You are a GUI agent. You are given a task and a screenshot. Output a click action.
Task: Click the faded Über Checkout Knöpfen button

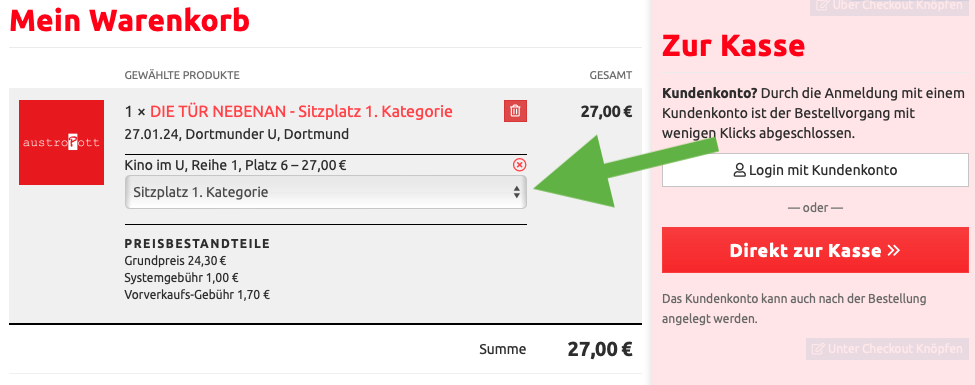(889, 6)
